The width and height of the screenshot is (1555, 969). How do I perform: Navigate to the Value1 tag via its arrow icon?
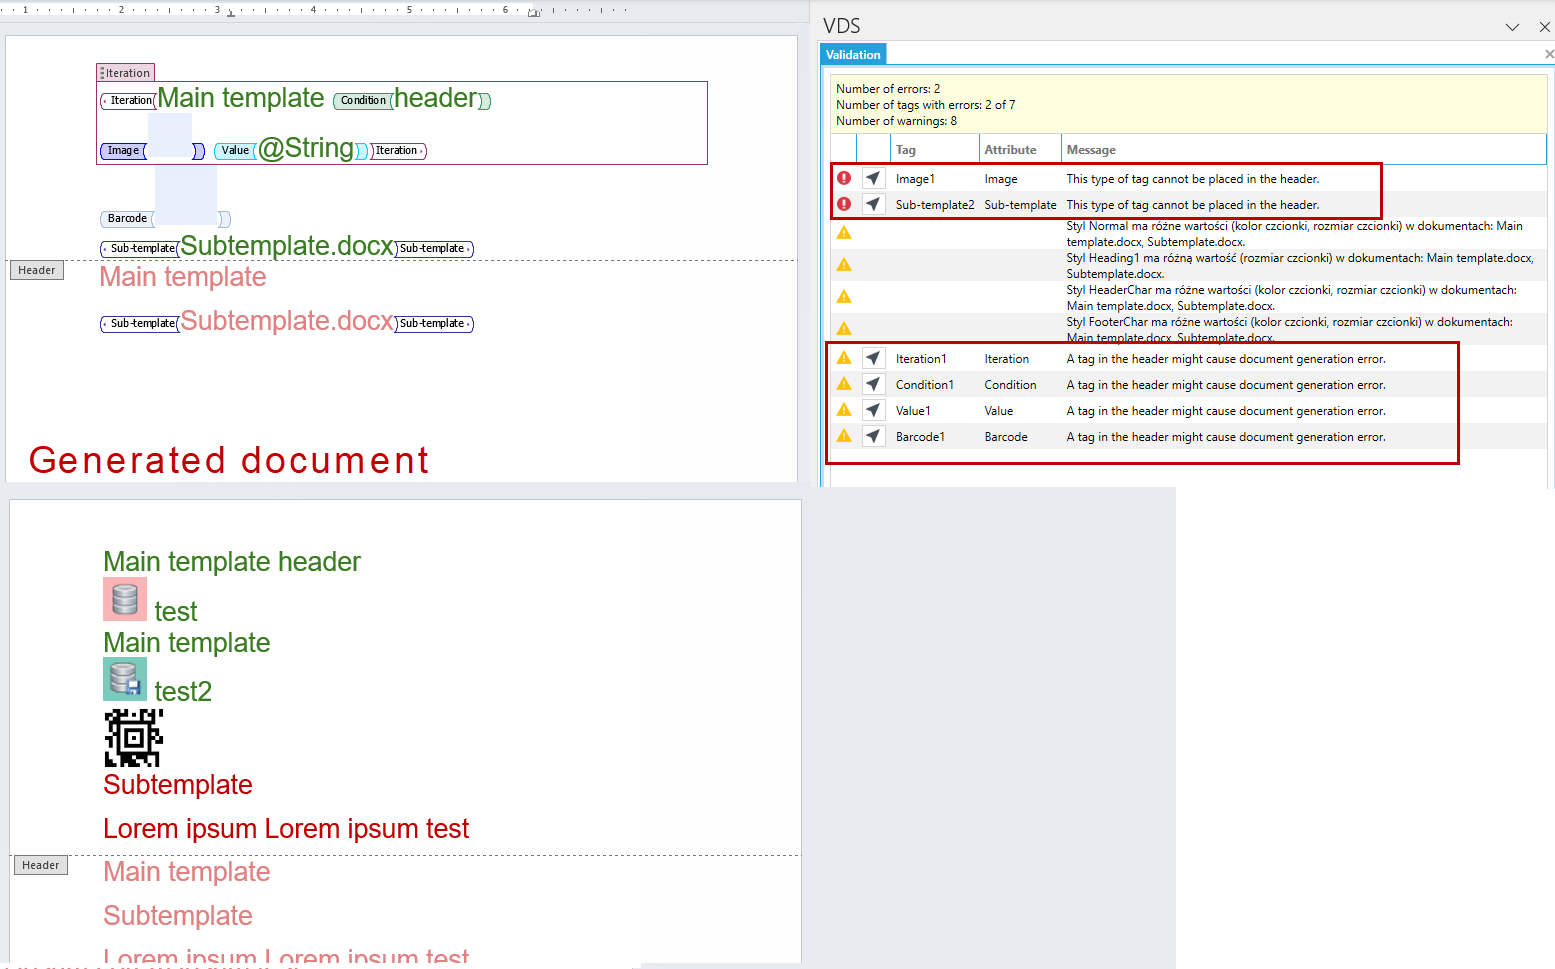(874, 410)
